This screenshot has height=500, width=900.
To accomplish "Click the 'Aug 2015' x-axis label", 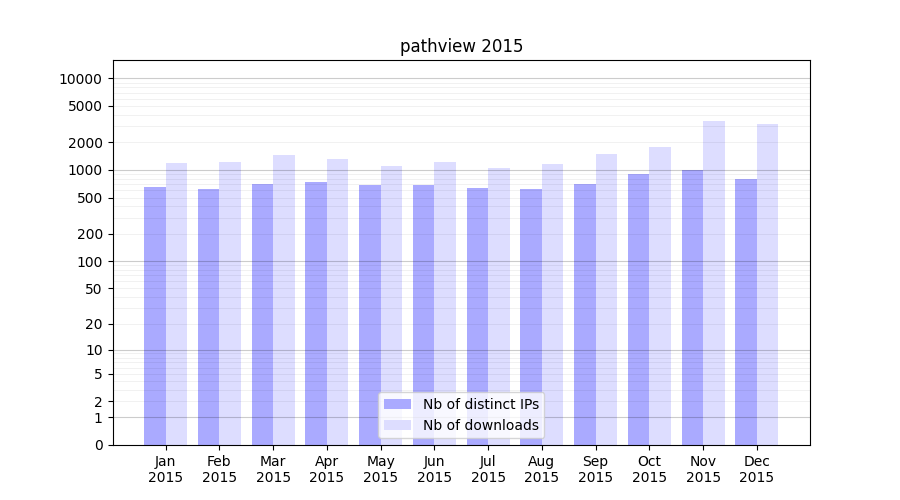I will click(542, 469).
